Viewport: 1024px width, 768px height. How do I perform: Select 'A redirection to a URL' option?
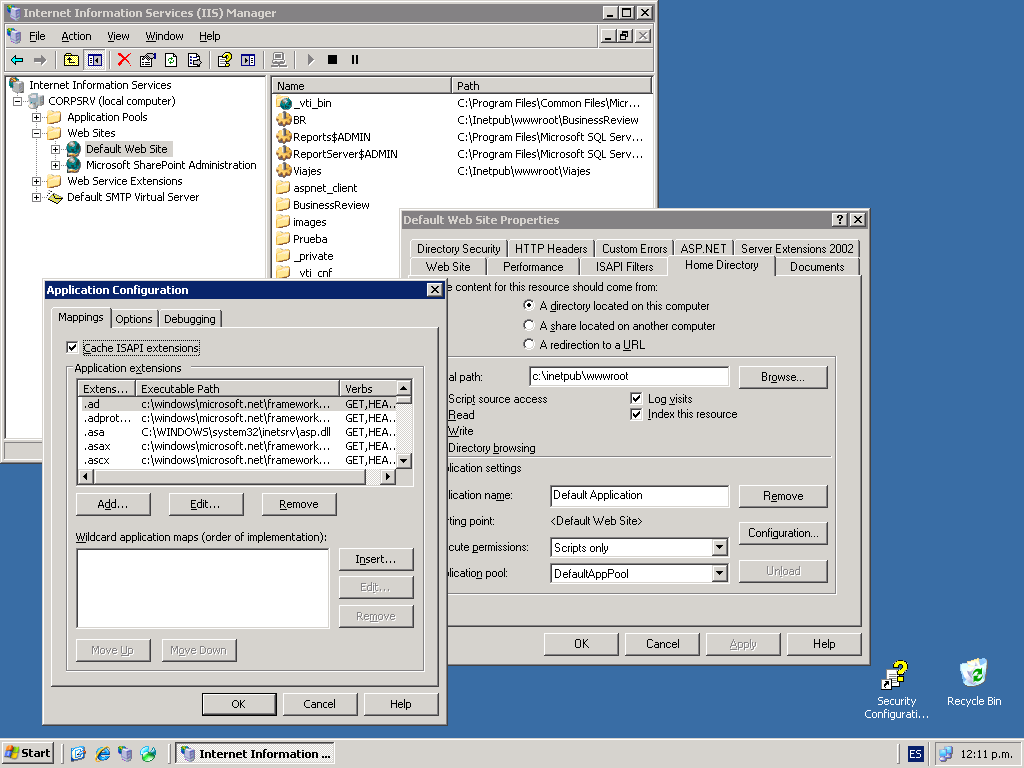pyautogui.click(x=529, y=344)
